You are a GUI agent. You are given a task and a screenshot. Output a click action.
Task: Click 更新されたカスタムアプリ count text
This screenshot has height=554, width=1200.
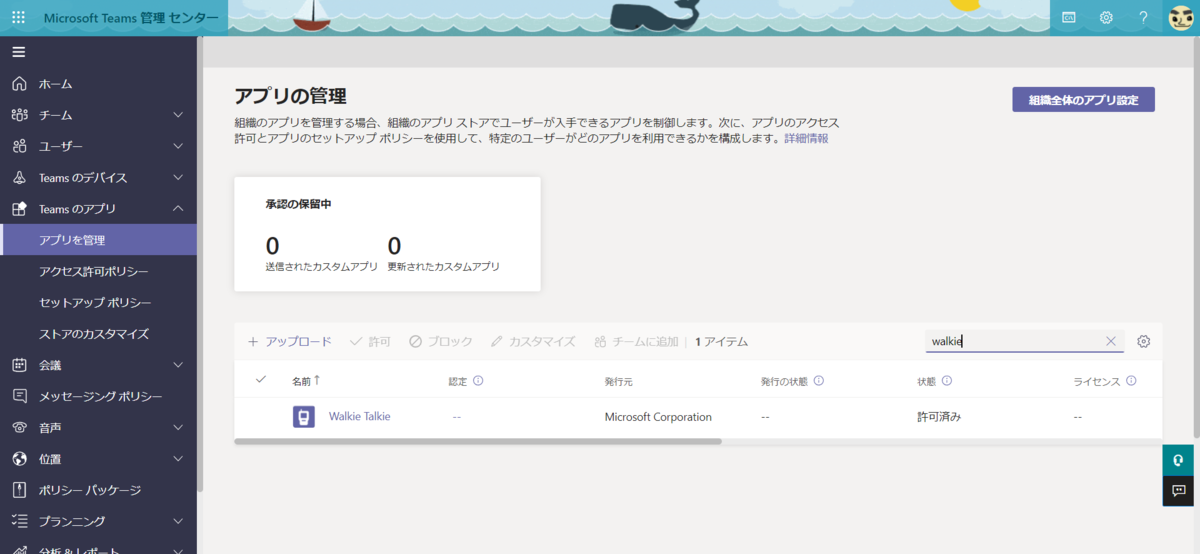click(x=443, y=267)
